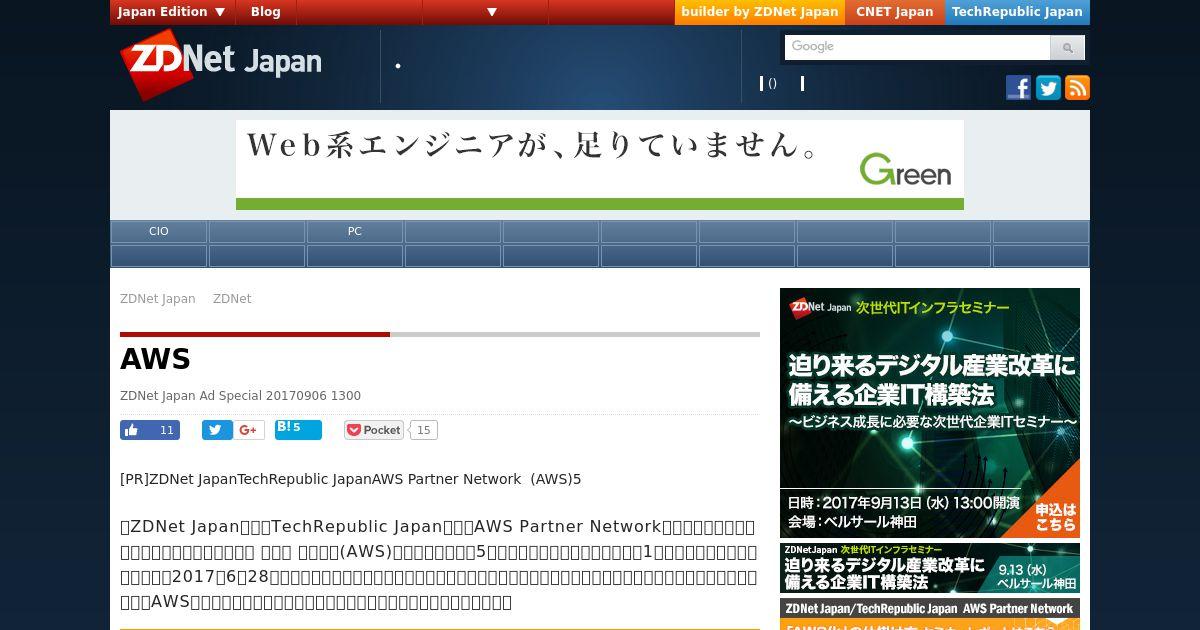
Task: Click the Pocket count showing 15
Action: tap(424, 430)
